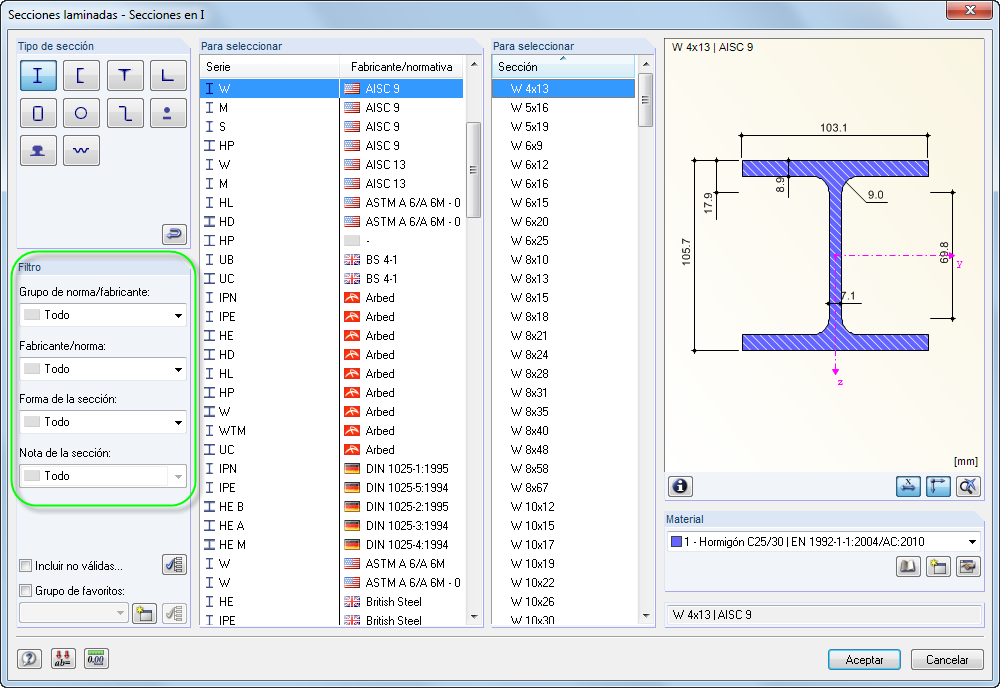This screenshot has width=1000, height=688.
Task: Select series HP AISC 9
Action: tap(332, 146)
